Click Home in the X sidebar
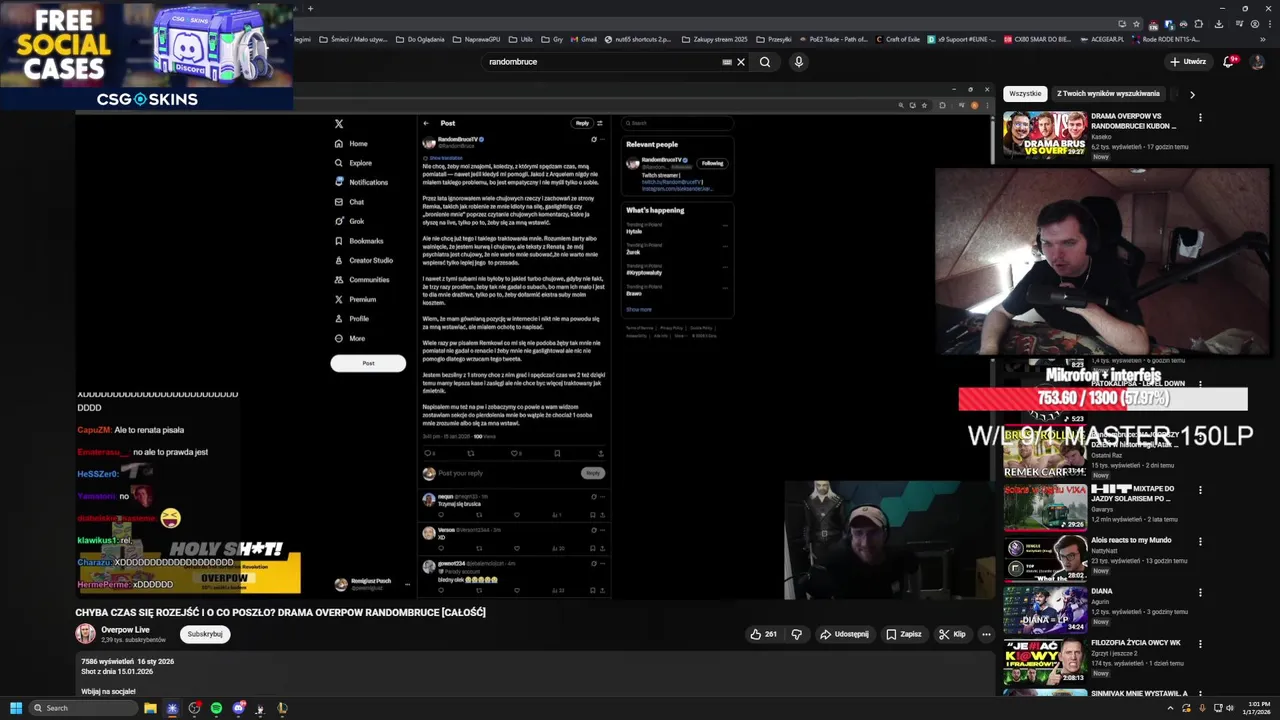This screenshot has width=1280, height=720. coord(352,144)
